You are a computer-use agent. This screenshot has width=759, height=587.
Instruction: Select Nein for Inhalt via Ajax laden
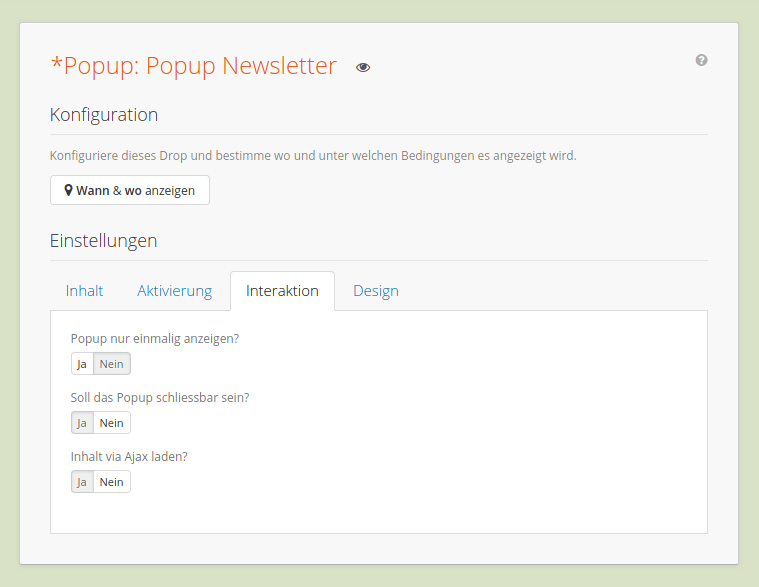coord(111,482)
